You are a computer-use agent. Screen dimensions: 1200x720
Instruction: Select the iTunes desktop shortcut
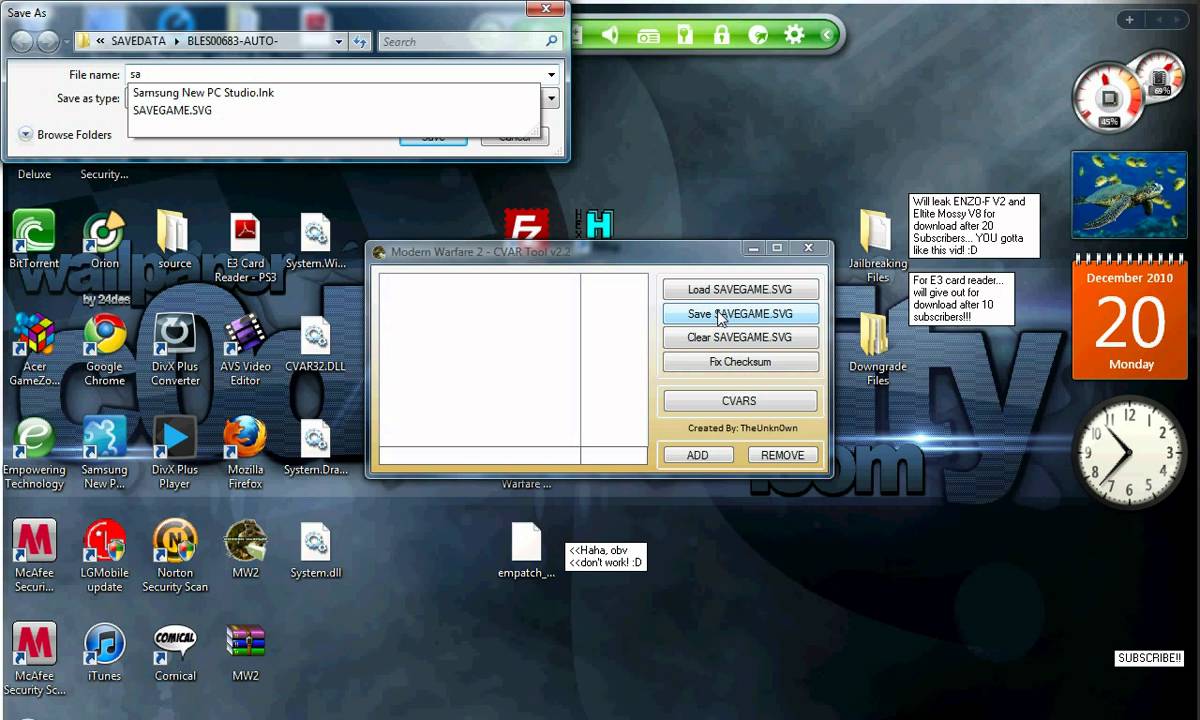(x=104, y=652)
